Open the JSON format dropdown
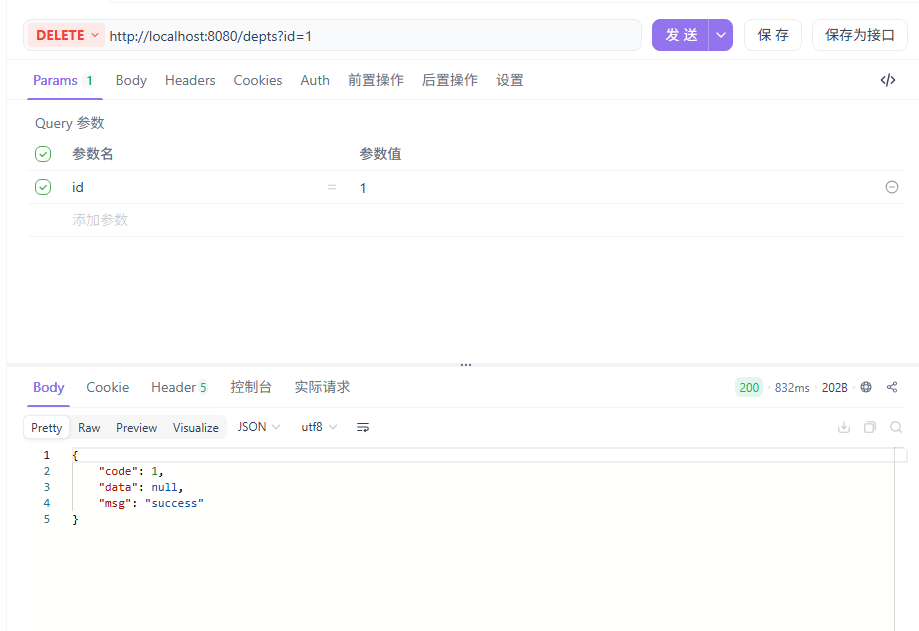The image size is (919, 631). (258, 427)
